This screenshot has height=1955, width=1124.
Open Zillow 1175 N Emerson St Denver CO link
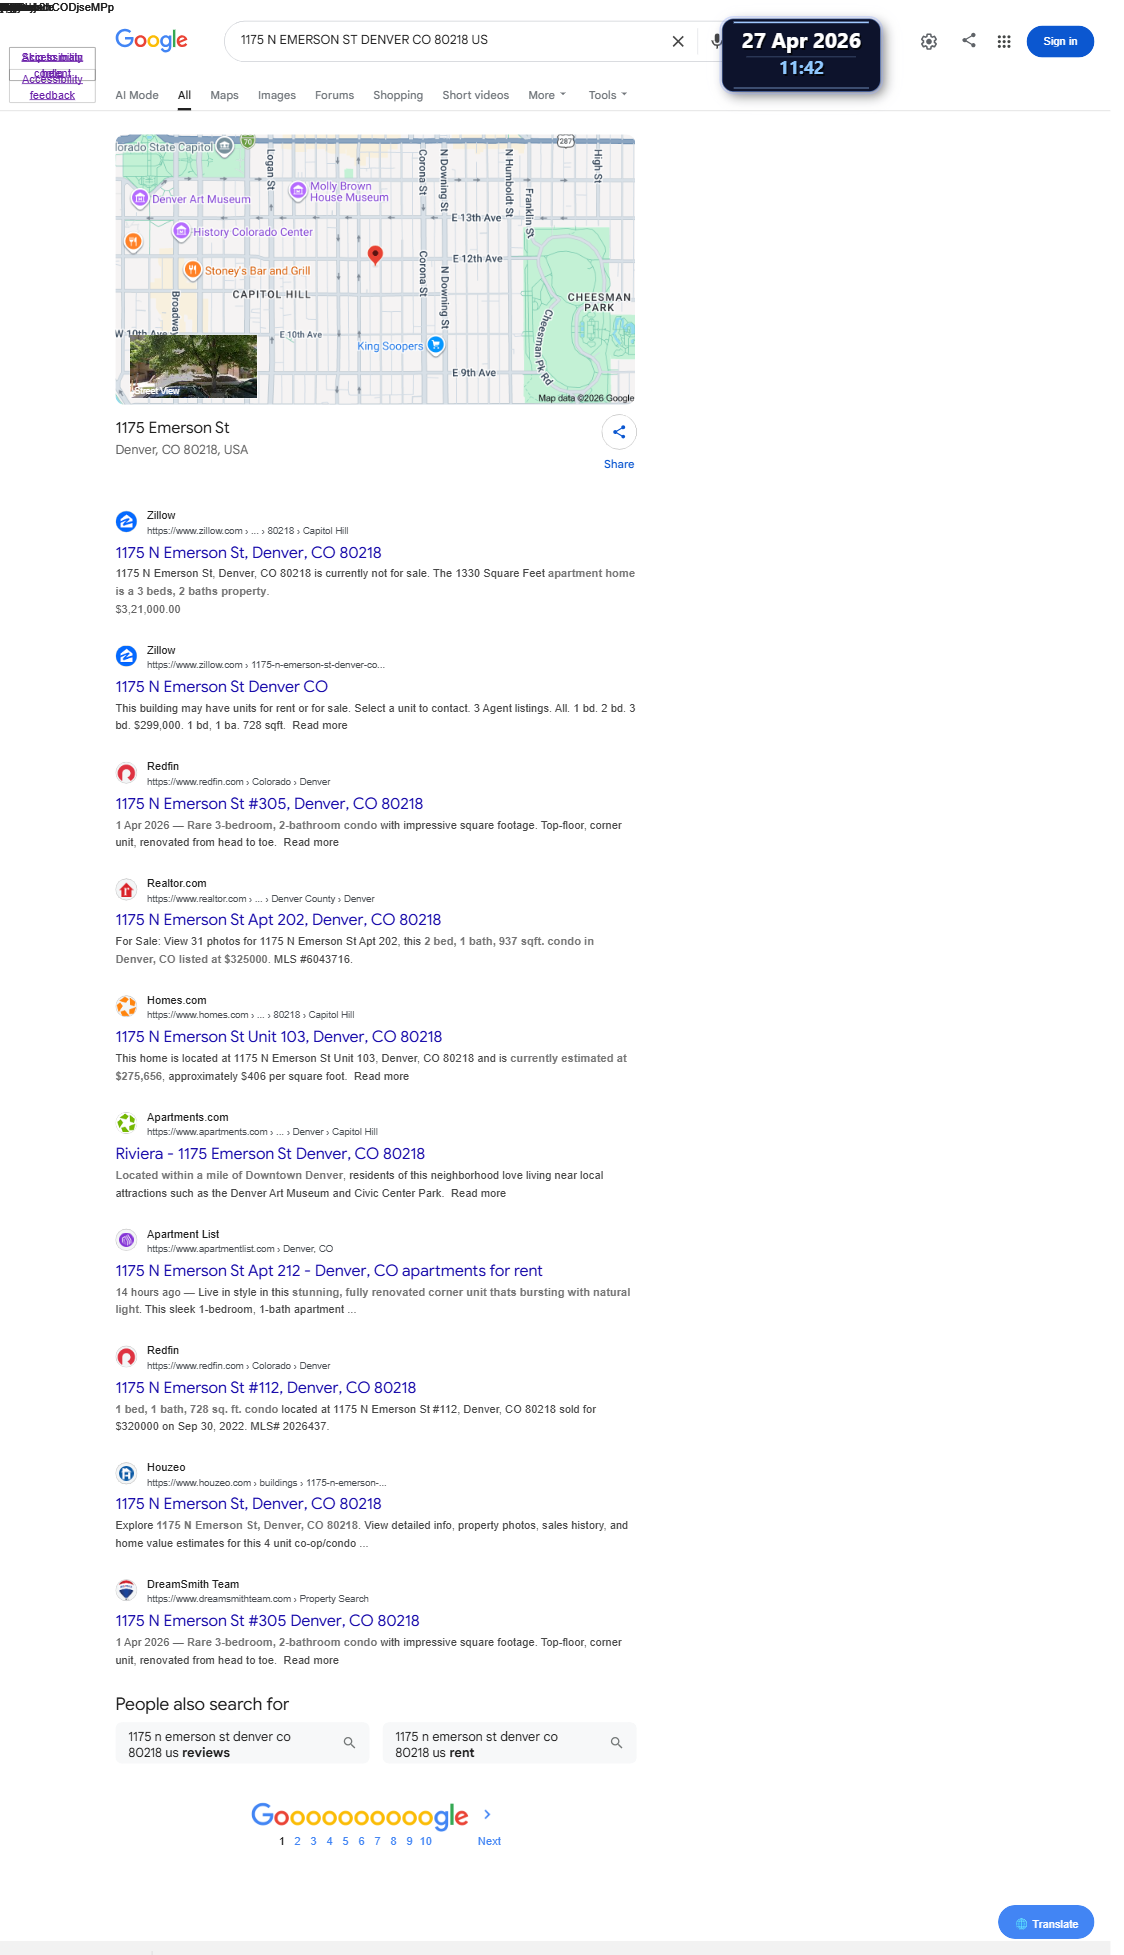point(222,687)
